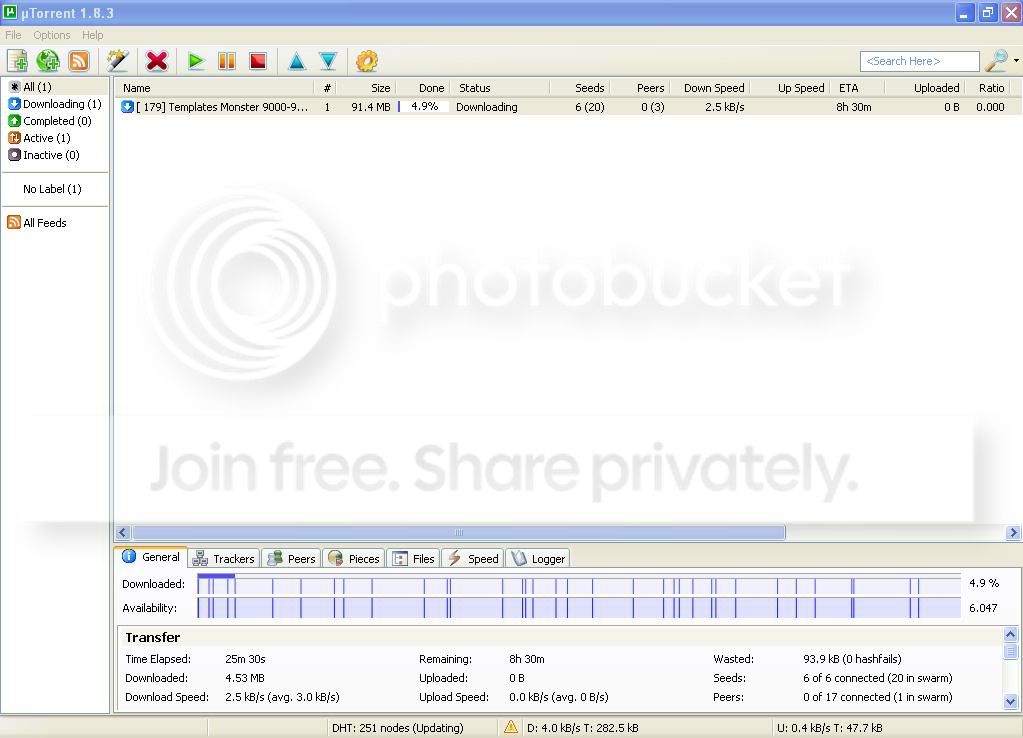Click the Add Torrent toolbar icon

point(17,61)
